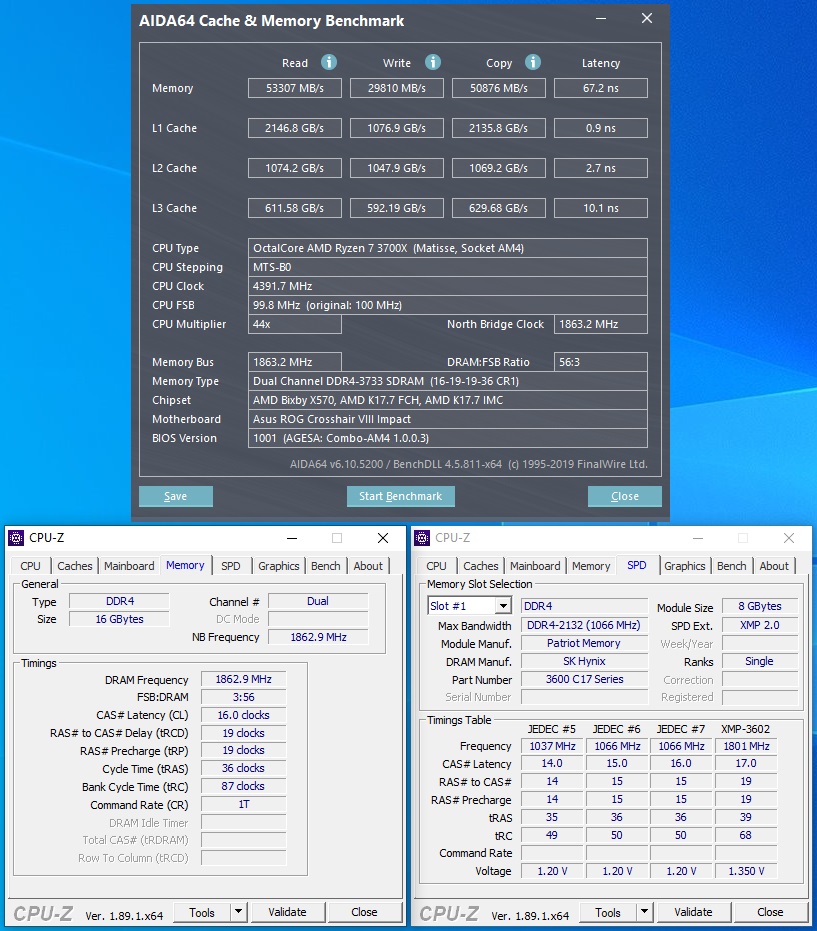Close the AIDA64 window with the X
Viewport: 817px width, 931px height.
[647, 19]
